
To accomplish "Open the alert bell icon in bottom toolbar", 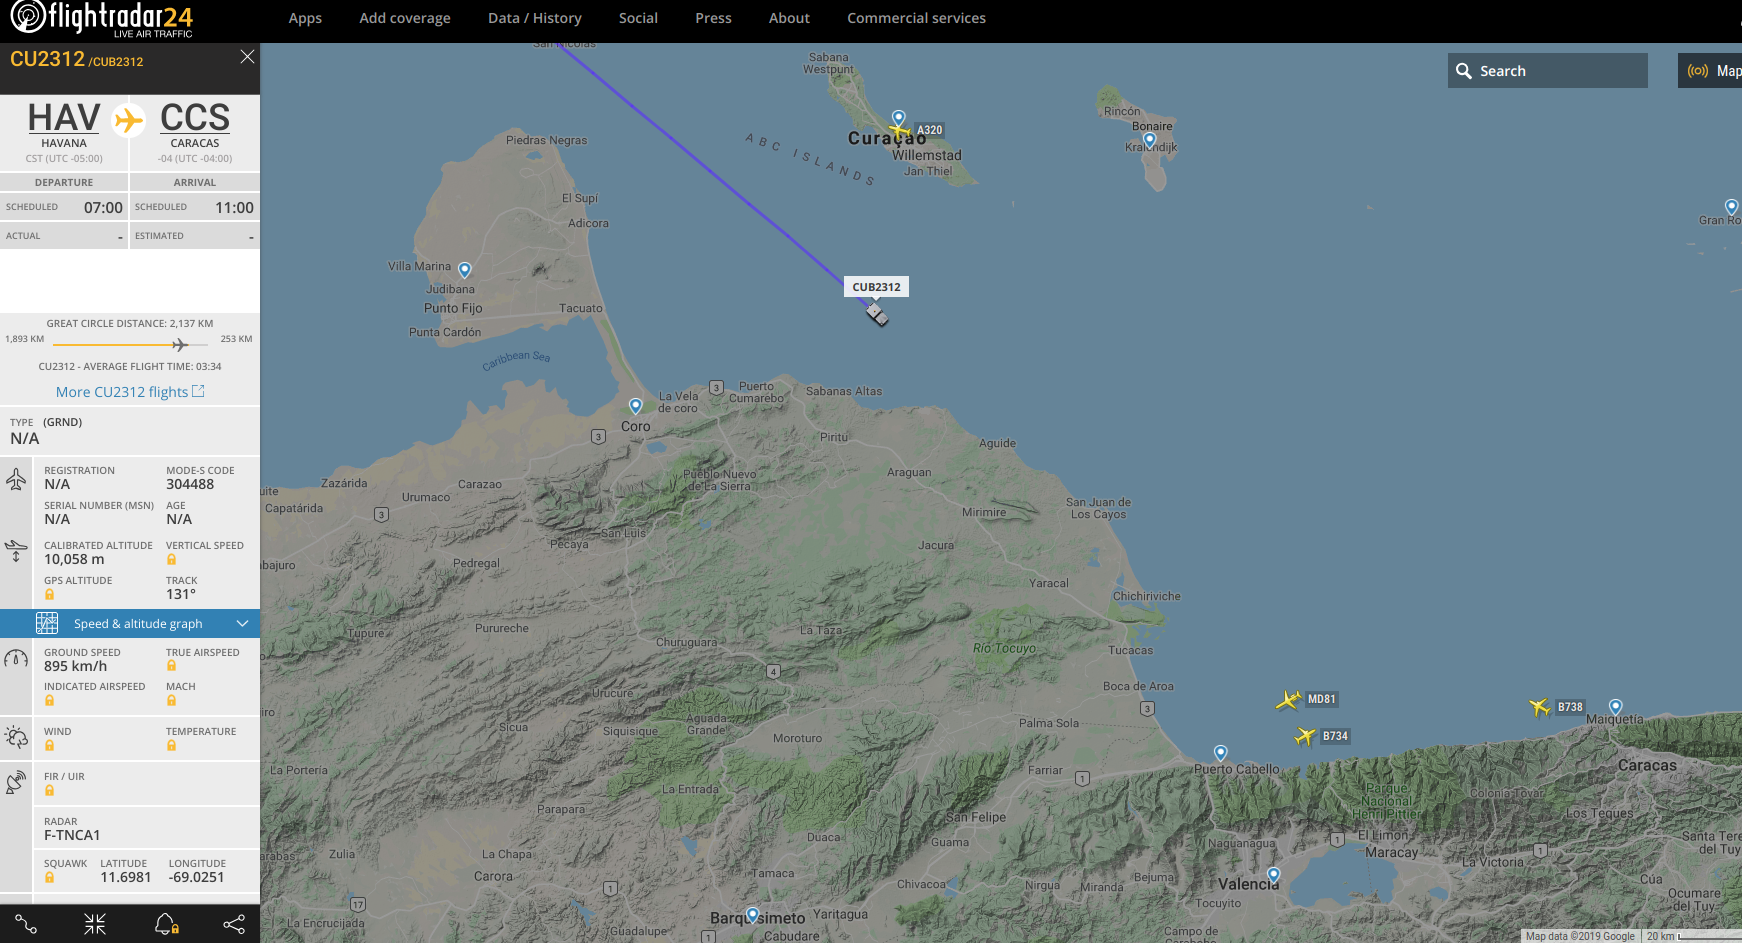I will (166, 925).
